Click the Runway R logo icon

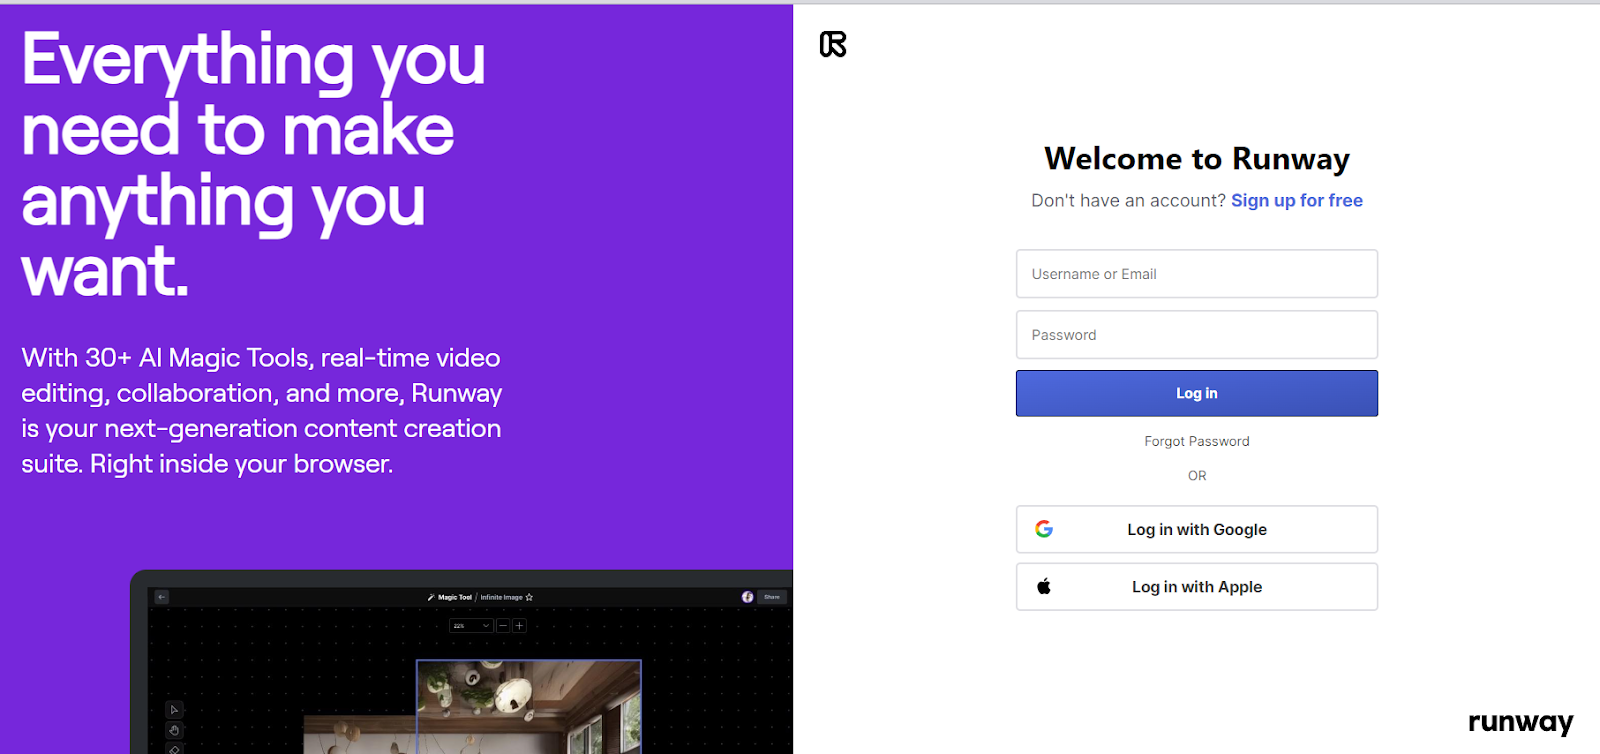833,44
